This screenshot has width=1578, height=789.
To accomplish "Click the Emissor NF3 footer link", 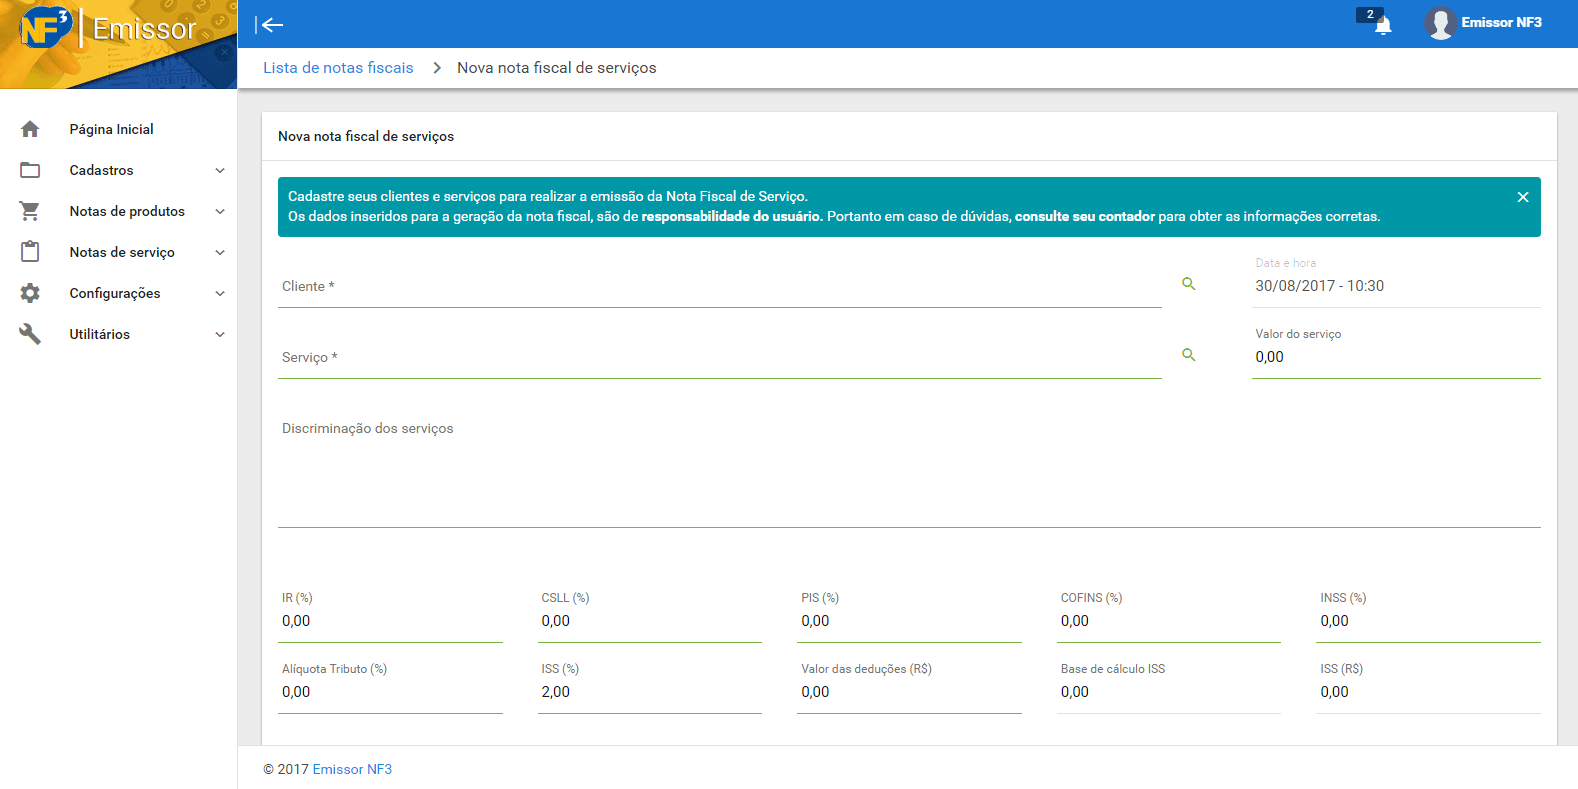I will tap(352, 769).
